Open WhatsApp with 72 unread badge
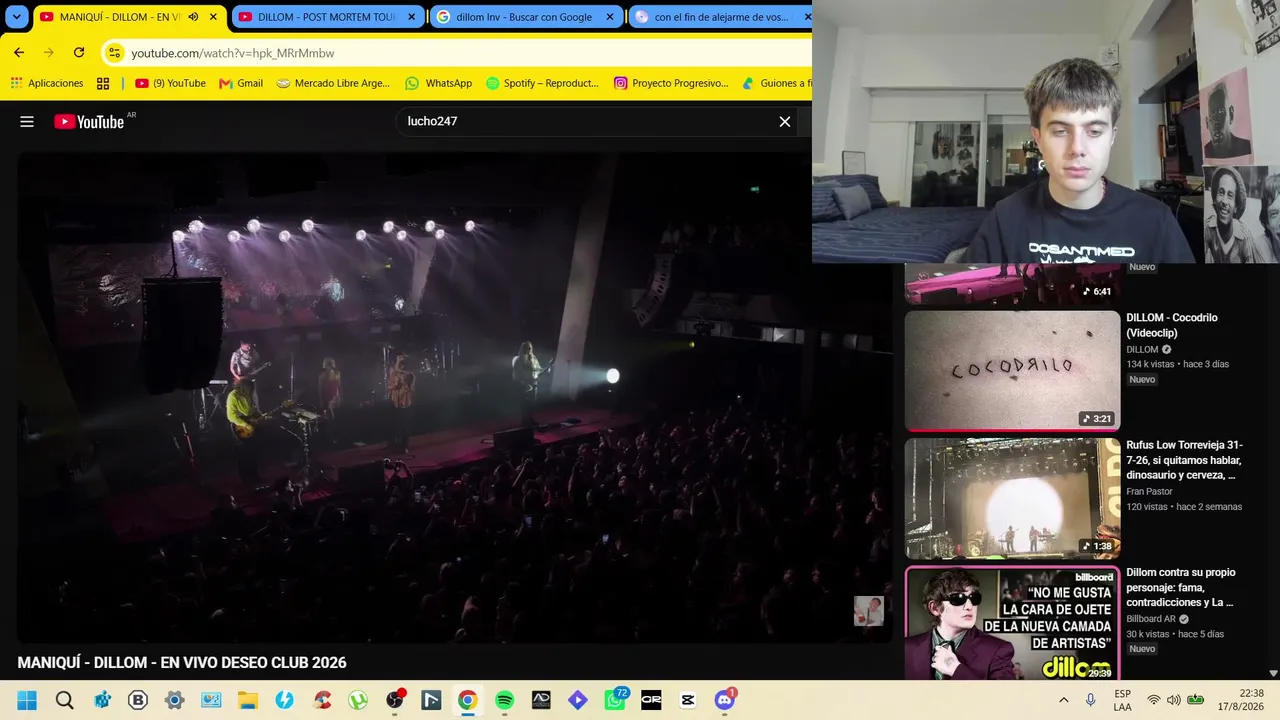Viewport: 1280px width, 720px height. [x=615, y=700]
